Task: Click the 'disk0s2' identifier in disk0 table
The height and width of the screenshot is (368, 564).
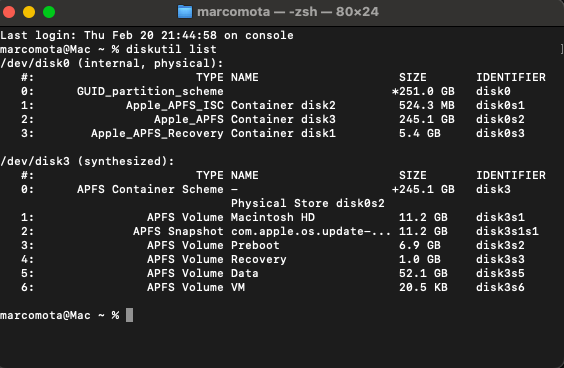Action: click(500, 119)
